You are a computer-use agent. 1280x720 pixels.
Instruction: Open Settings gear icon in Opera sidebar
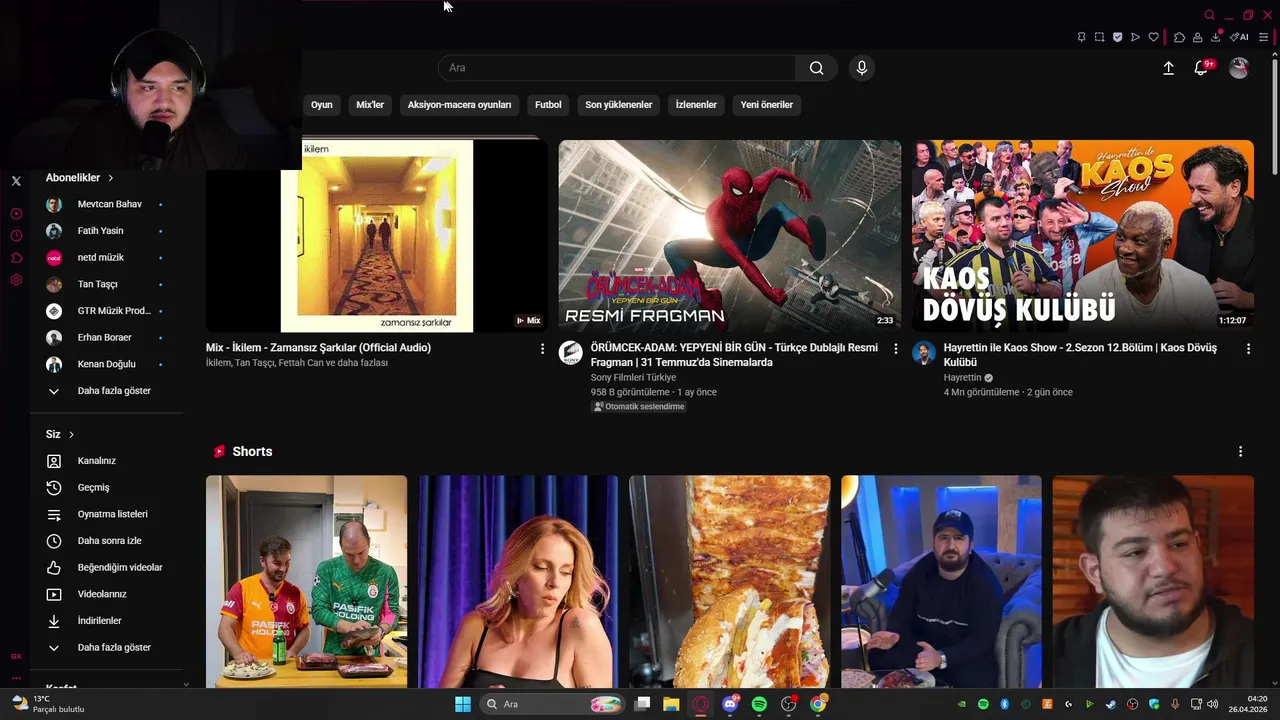16,280
